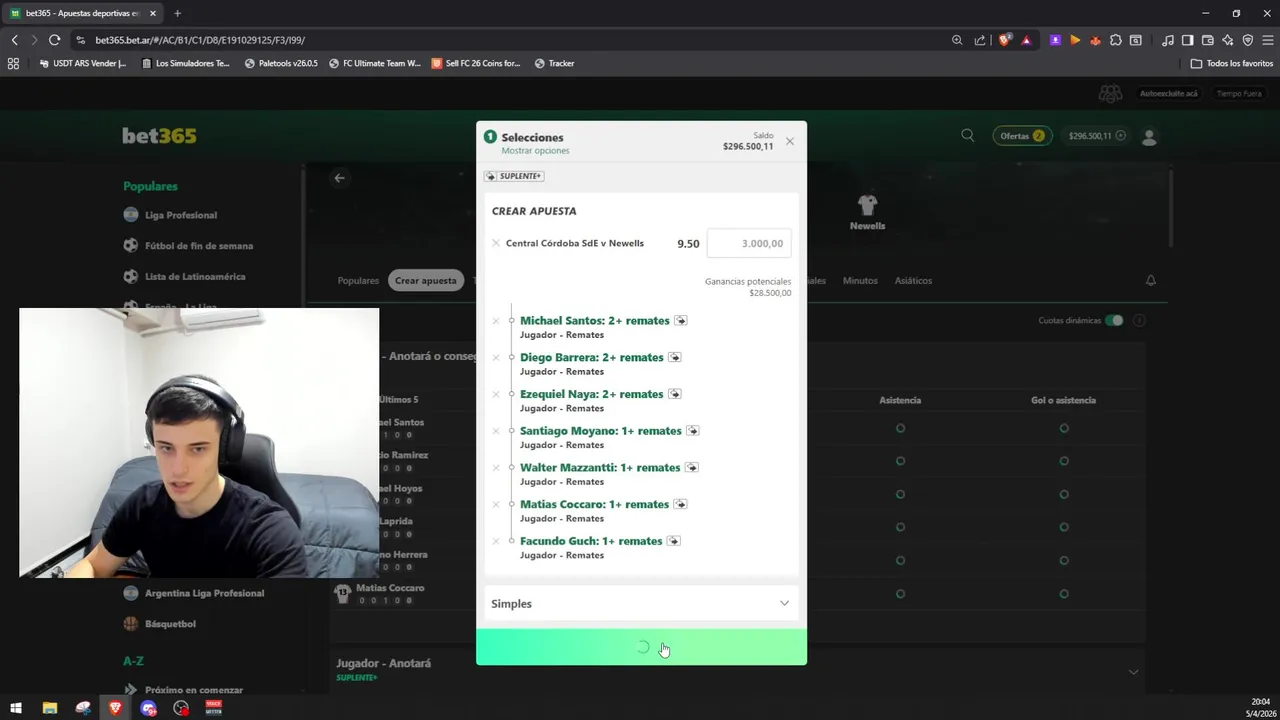Image resolution: width=1280 pixels, height=720 pixels.
Task: Remove the Central Córdoba v Newells bet
Action: pos(495,243)
